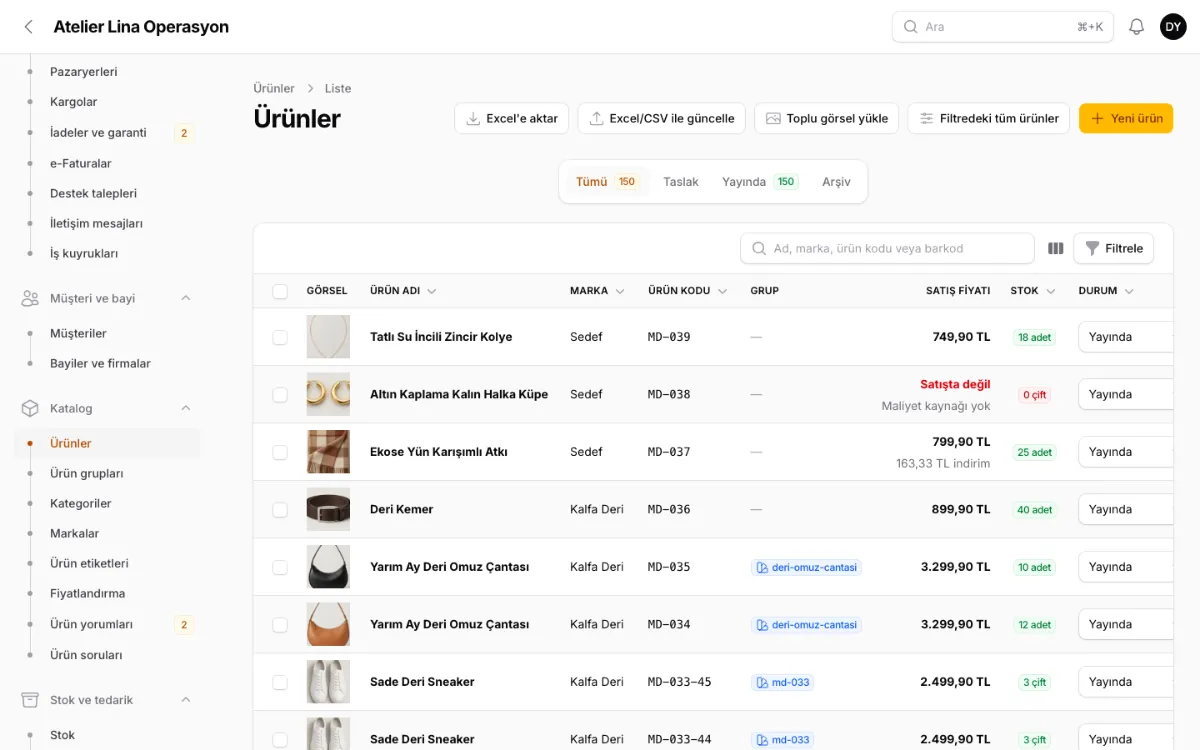Click the Katalog section cube icon
This screenshot has width=1200, height=750.
pyautogui.click(x=30, y=408)
